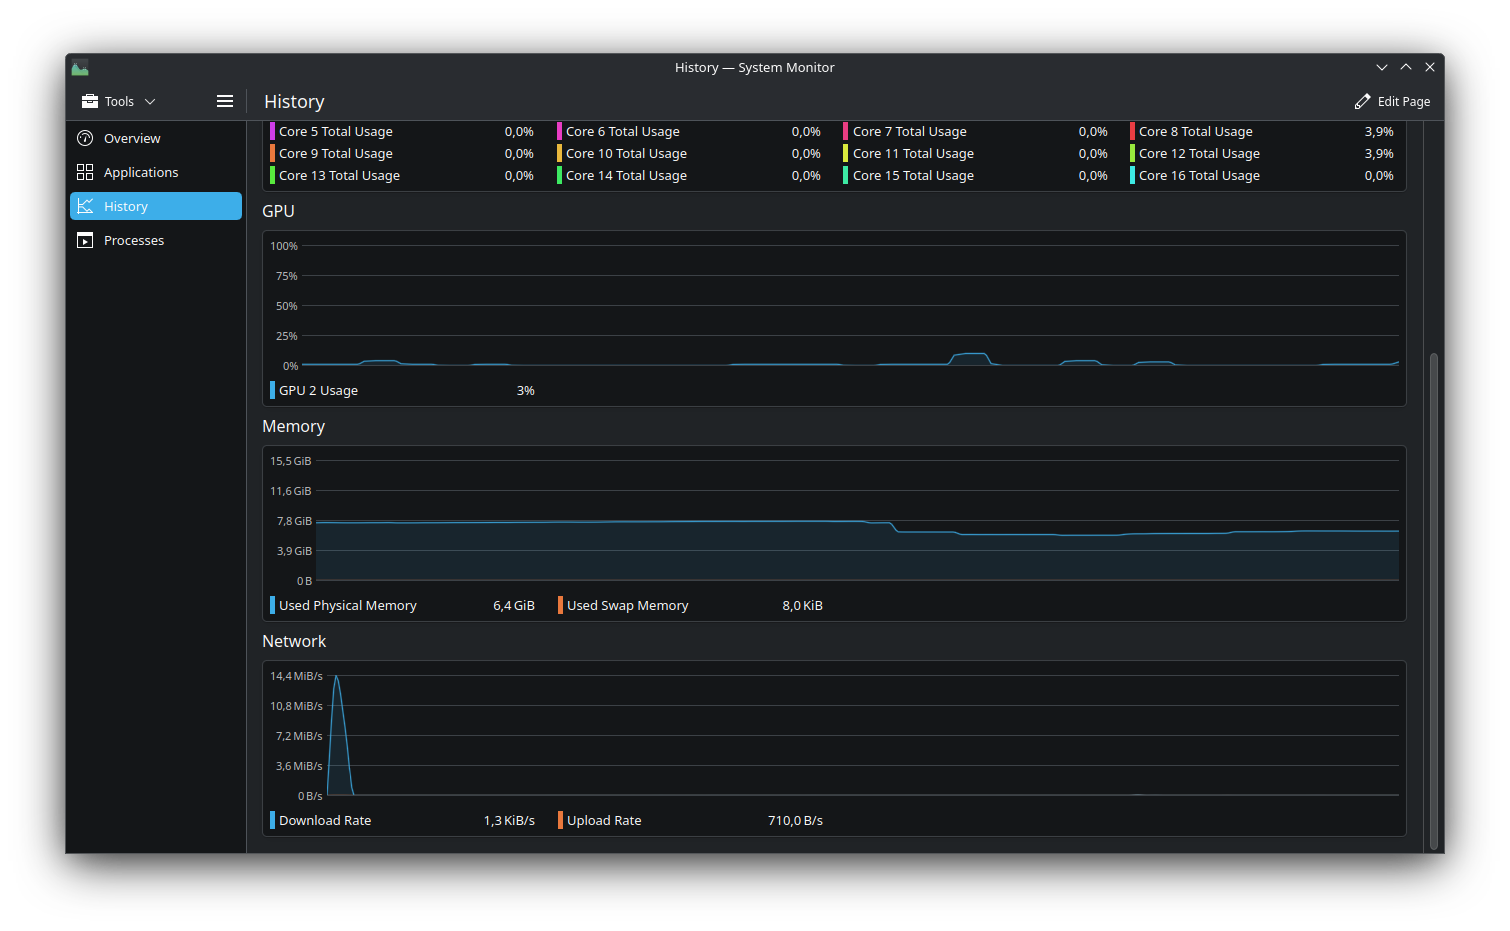Click the vertical scrollbar handle
The width and height of the screenshot is (1510, 931).
point(1433,600)
